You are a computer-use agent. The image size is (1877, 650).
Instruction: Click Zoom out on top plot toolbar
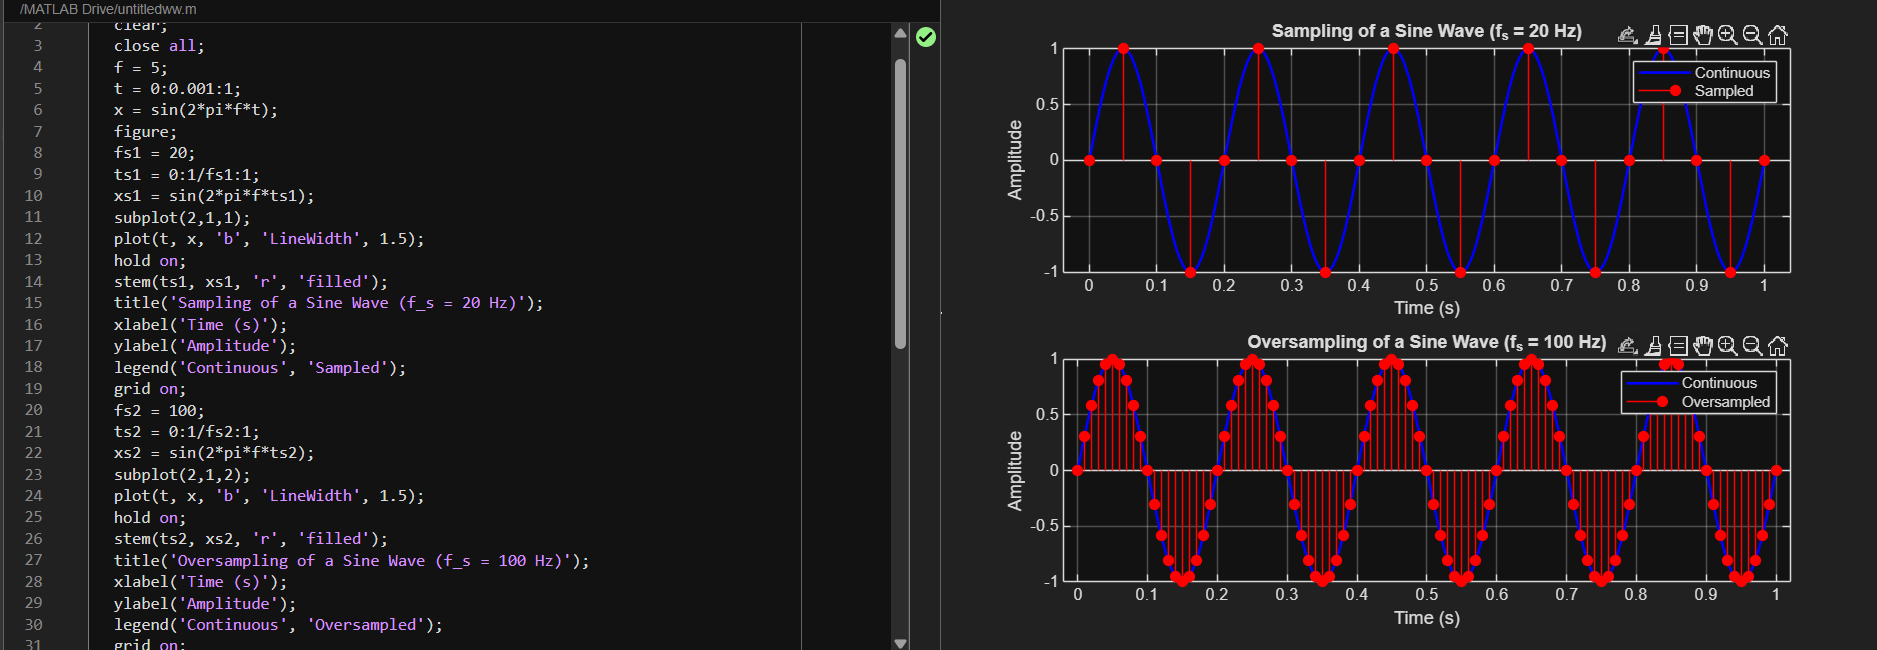(1752, 35)
